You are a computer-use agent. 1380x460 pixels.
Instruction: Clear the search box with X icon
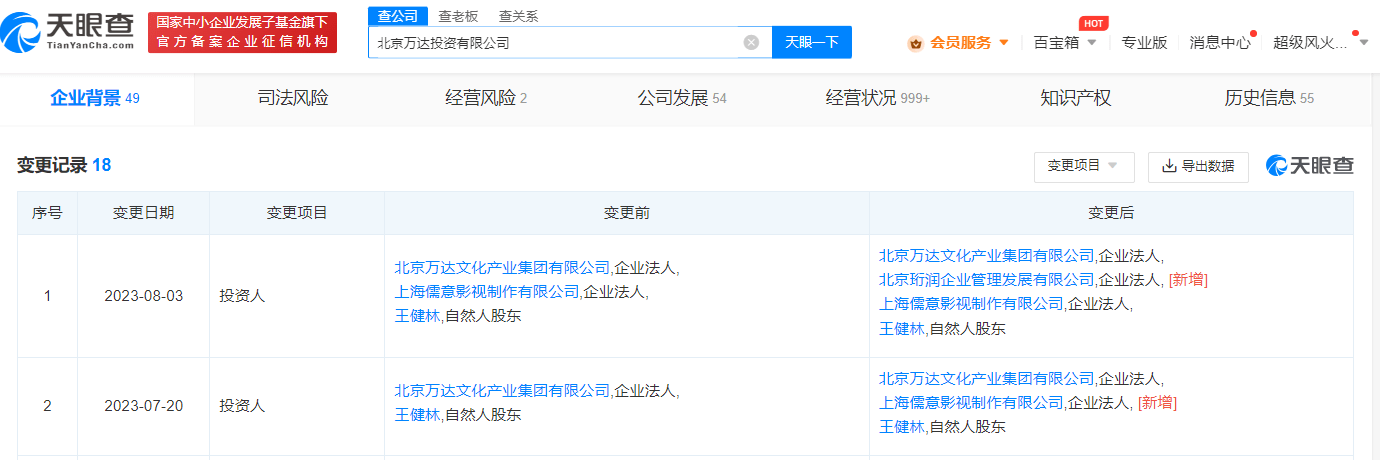[751, 42]
